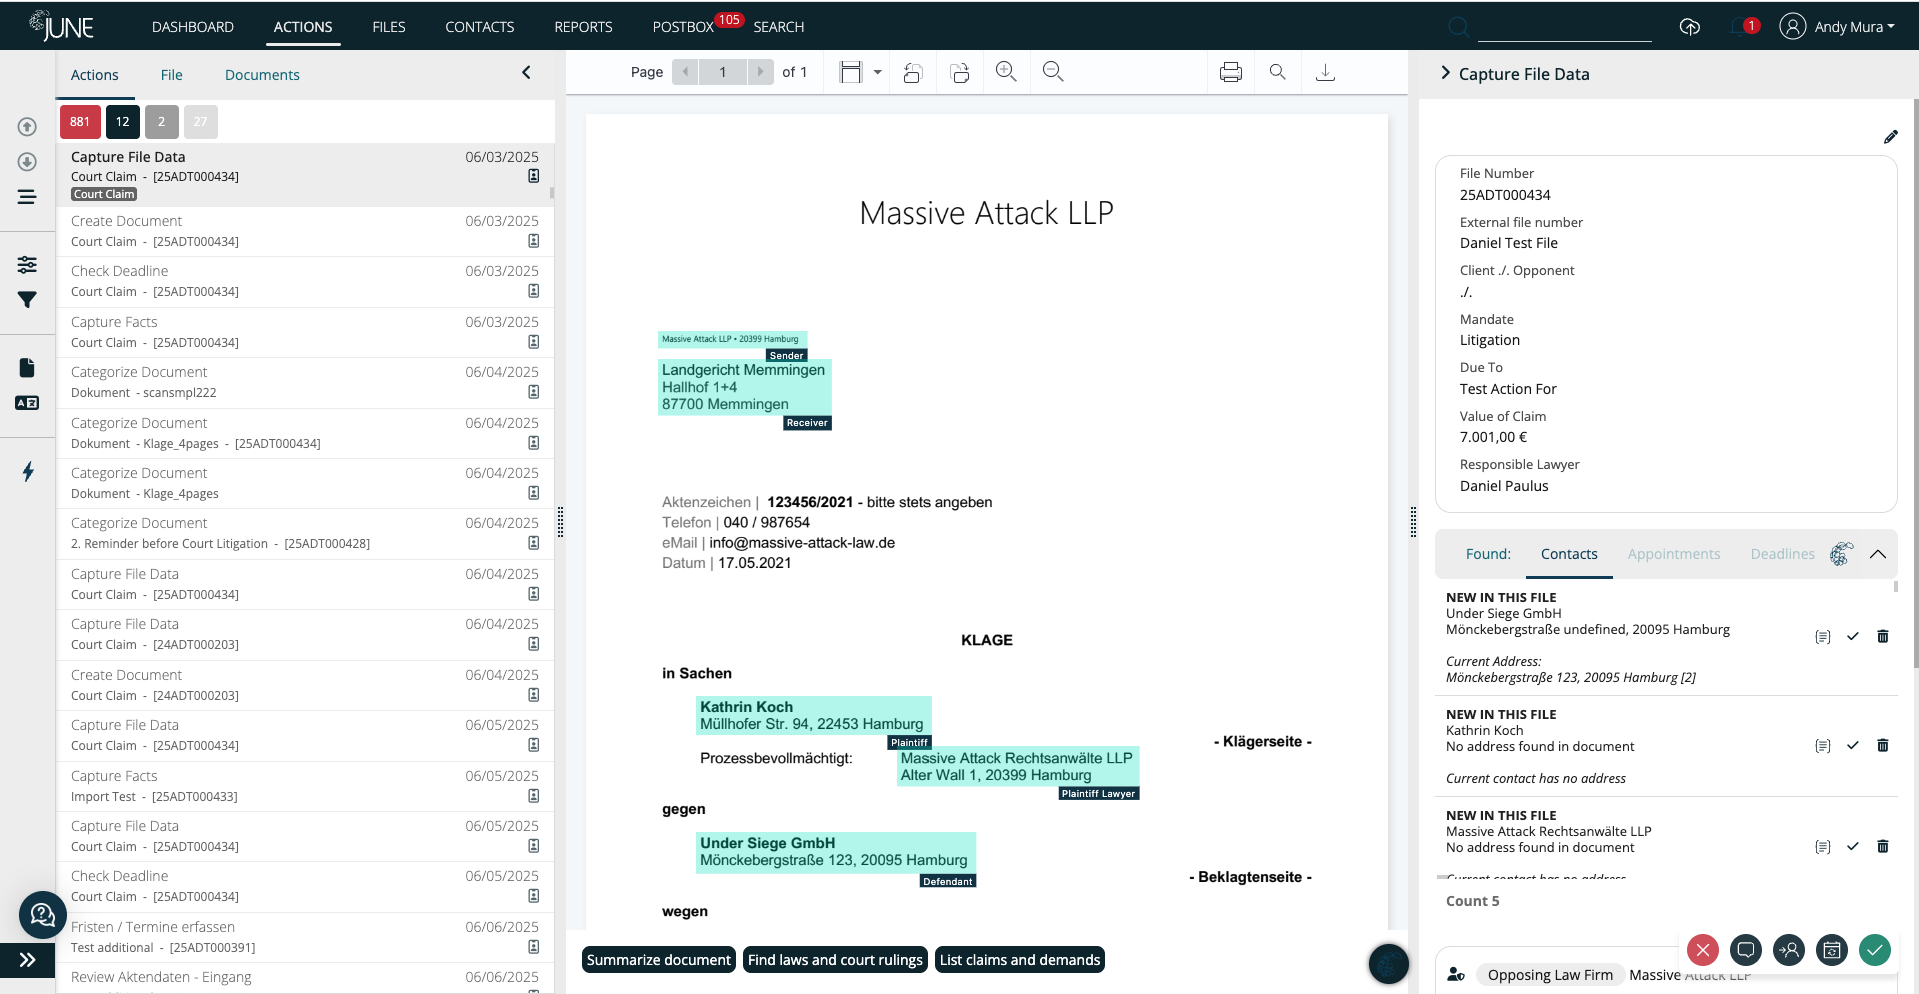Open the filter tool in left sidebar
This screenshot has height=994, width=1919.
point(27,299)
